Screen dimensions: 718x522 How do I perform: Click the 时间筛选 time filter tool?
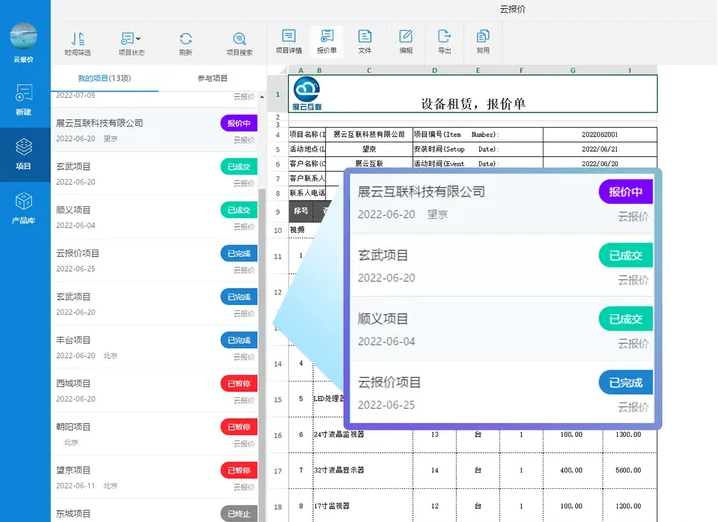coord(77,44)
